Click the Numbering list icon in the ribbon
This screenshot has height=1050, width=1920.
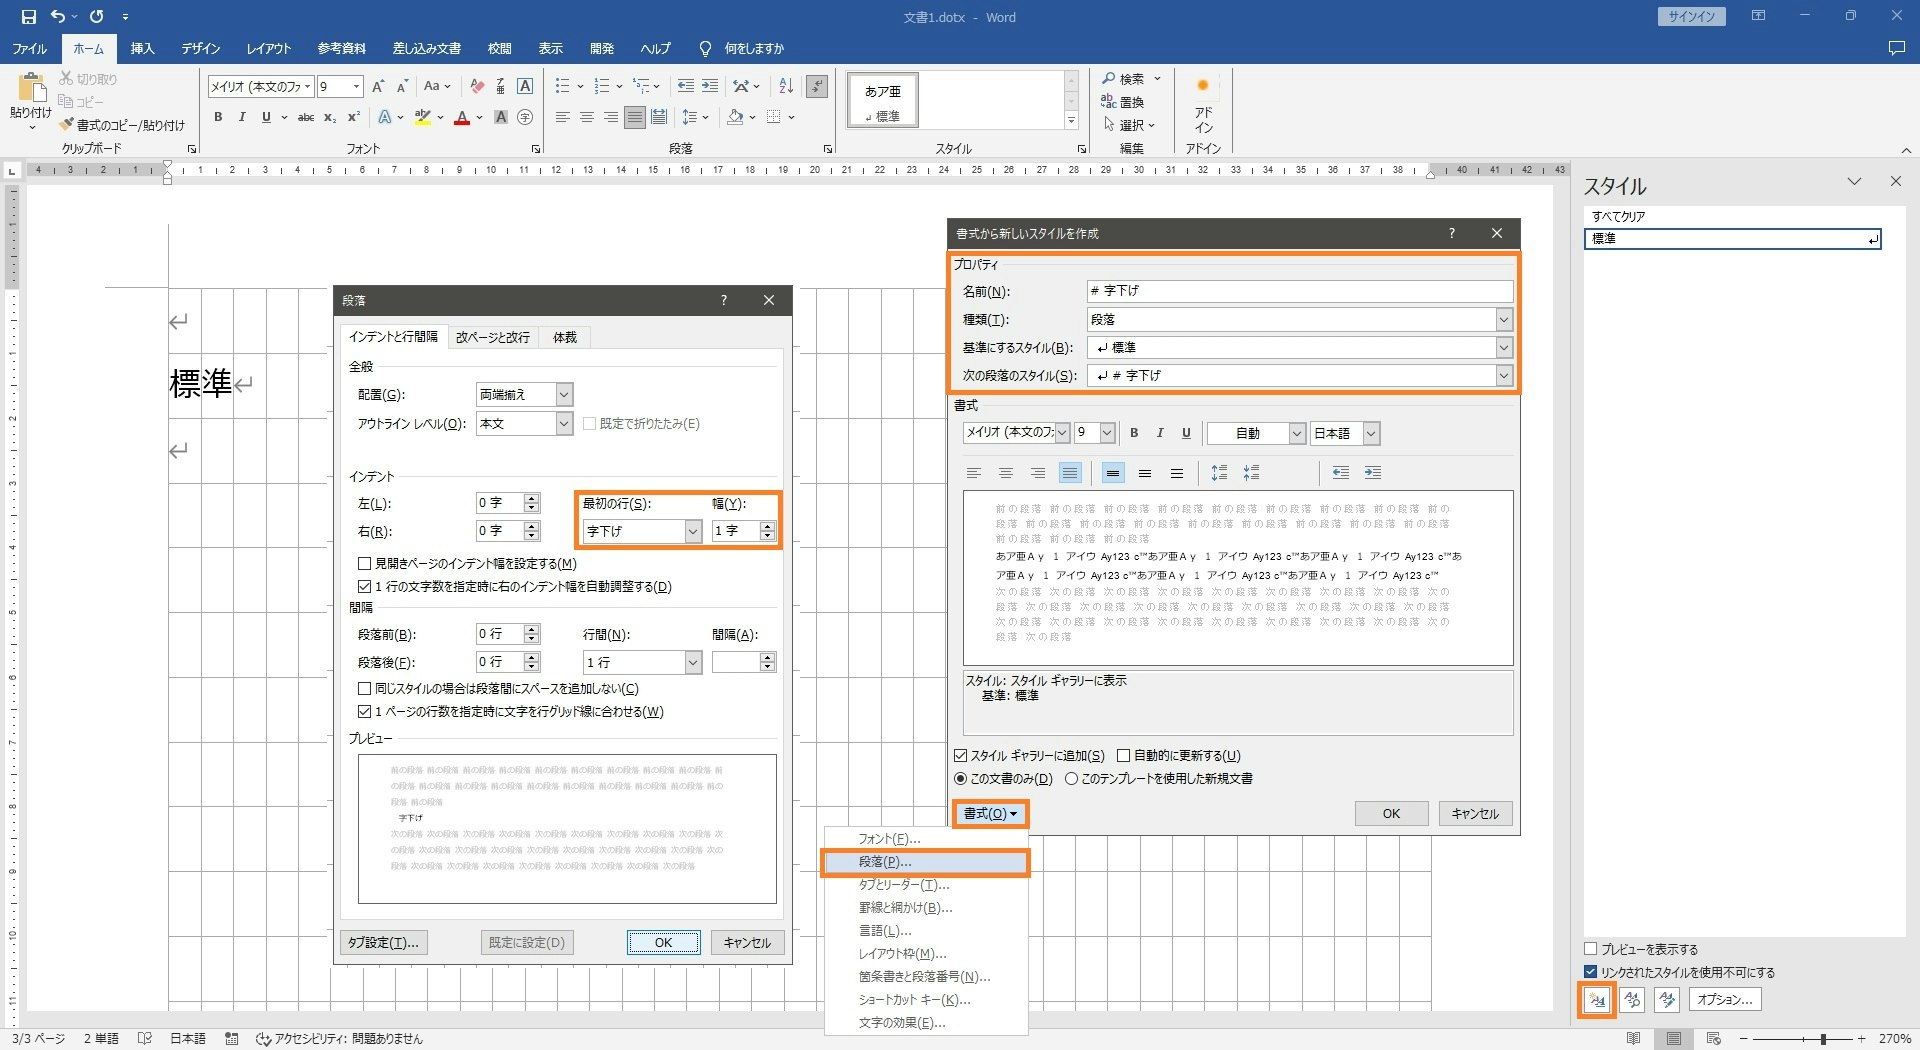tap(602, 86)
